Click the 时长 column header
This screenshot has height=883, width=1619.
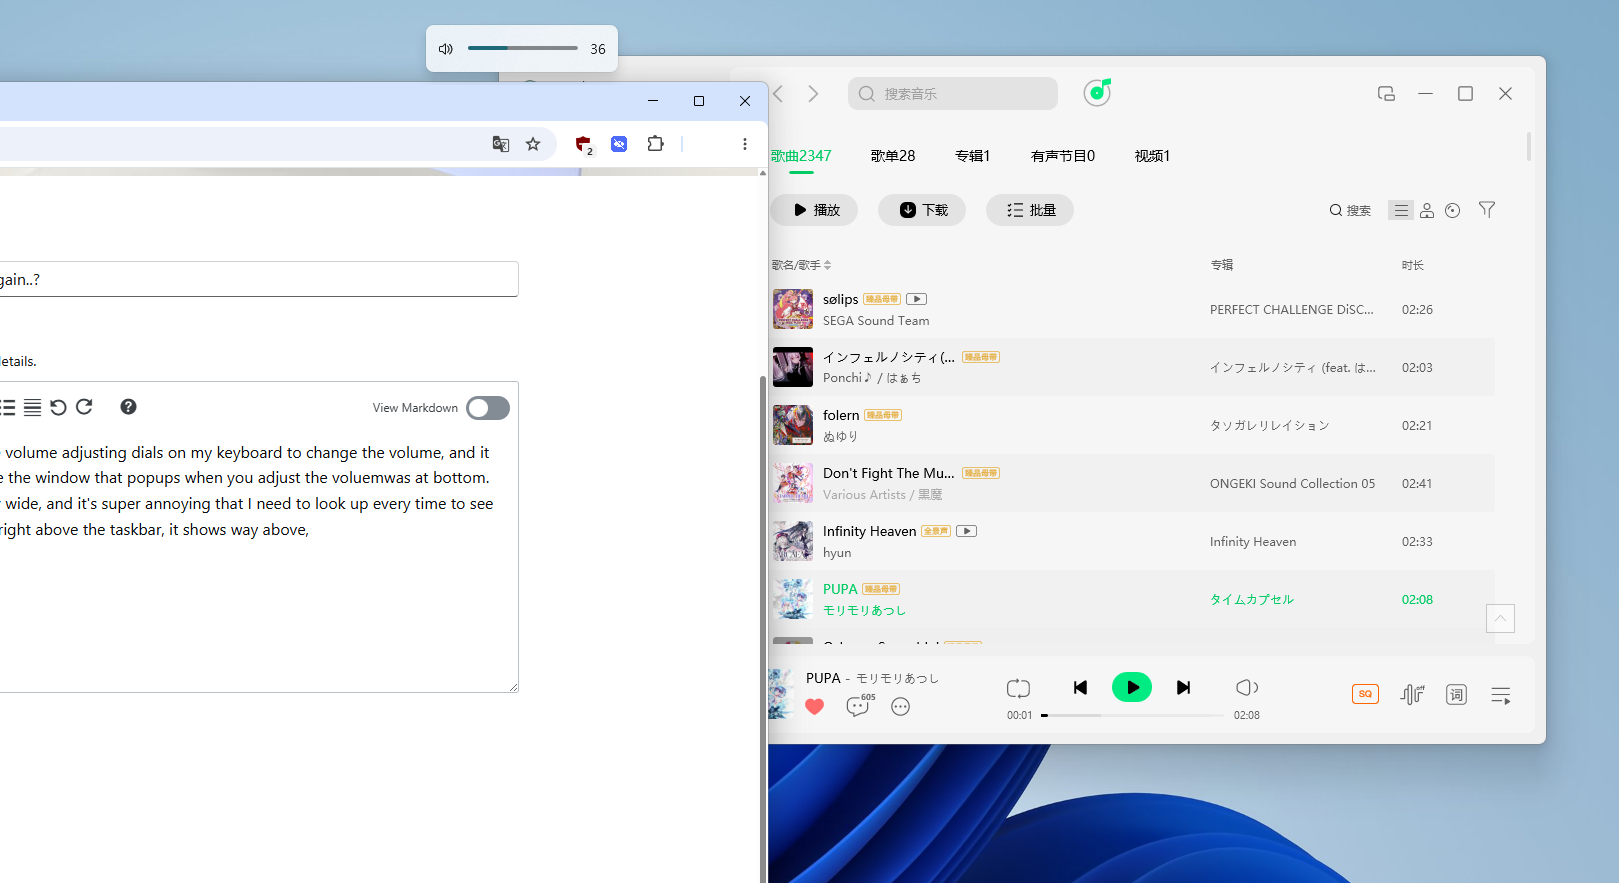[x=1413, y=265]
